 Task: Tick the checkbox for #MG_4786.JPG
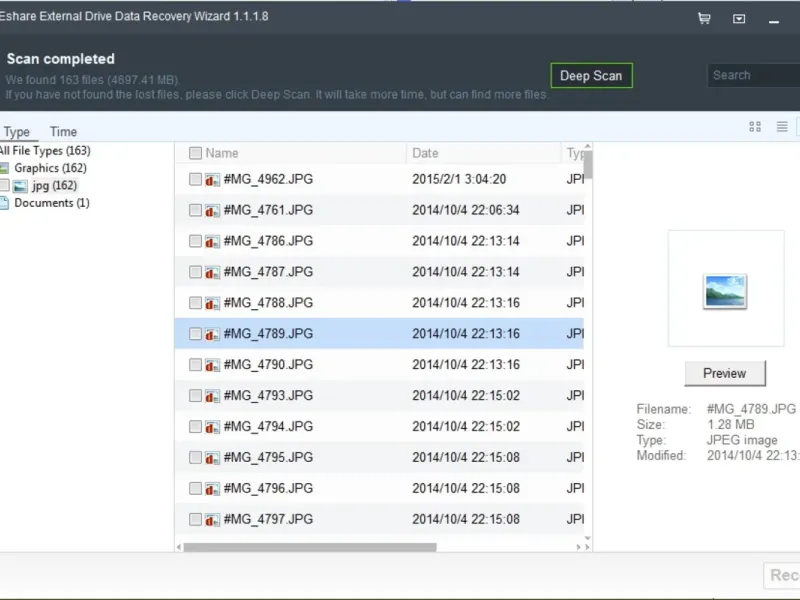tap(195, 241)
